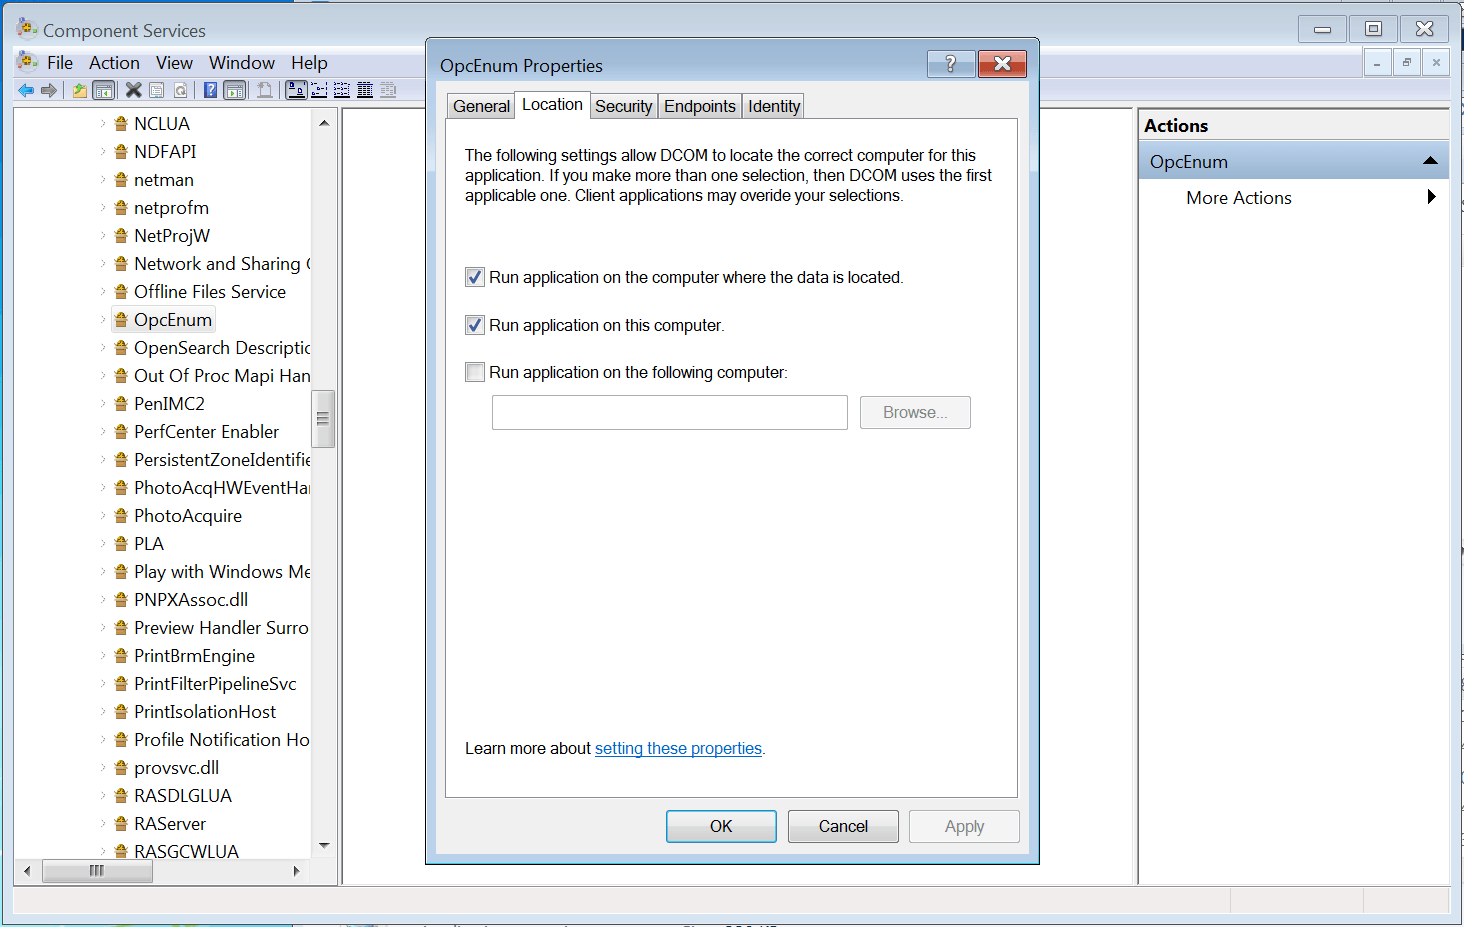Screen dimensions: 1464x927
Task: Open 'setting these properties' link
Action: 678,748
